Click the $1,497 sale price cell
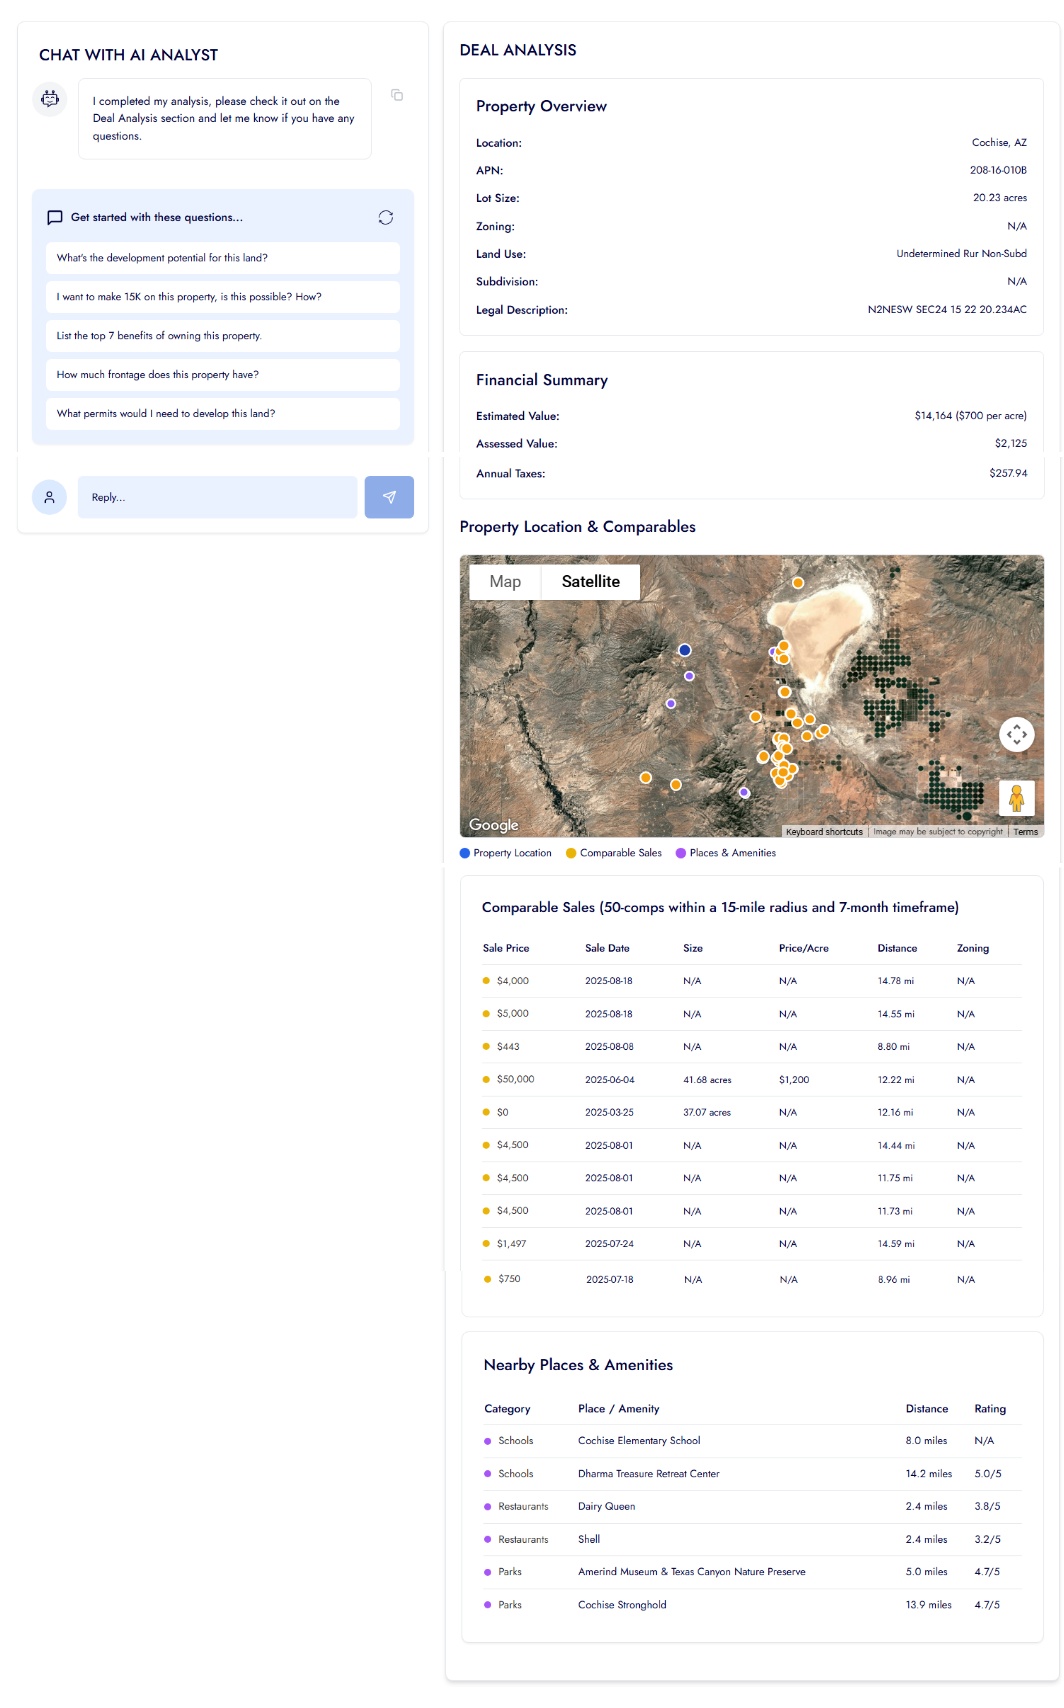Image resolution: width=1064 pixels, height=1708 pixels. [511, 1244]
